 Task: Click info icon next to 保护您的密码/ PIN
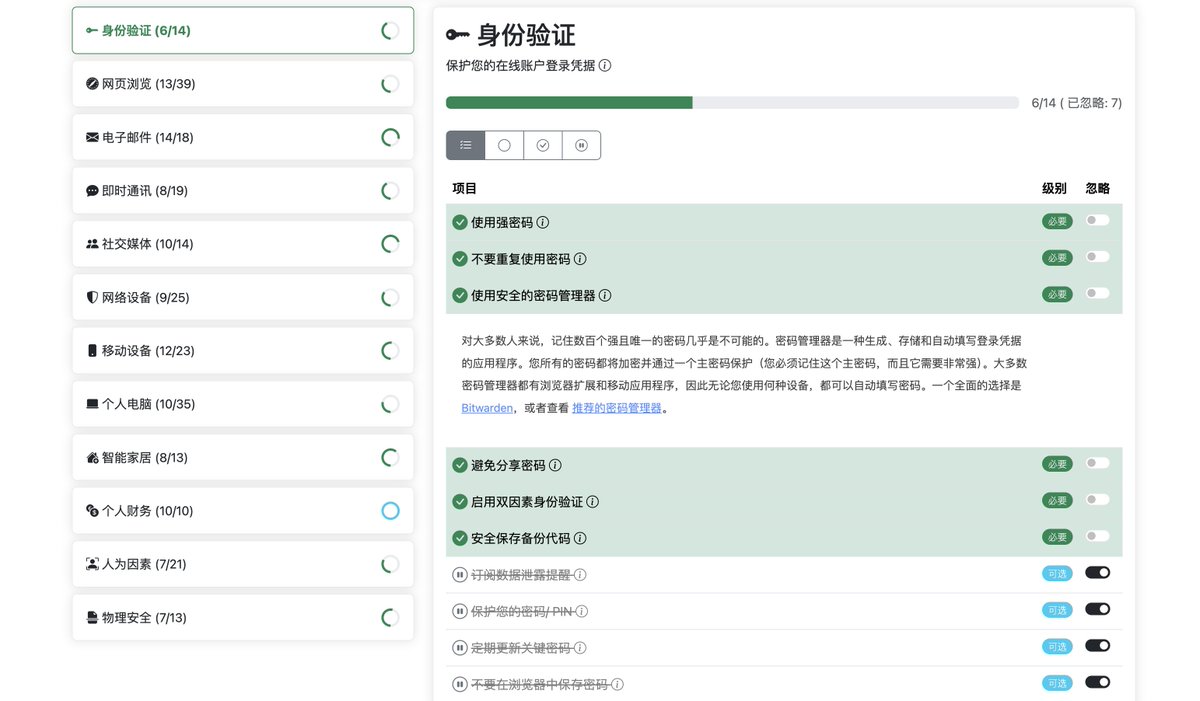click(x=582, y=611)
